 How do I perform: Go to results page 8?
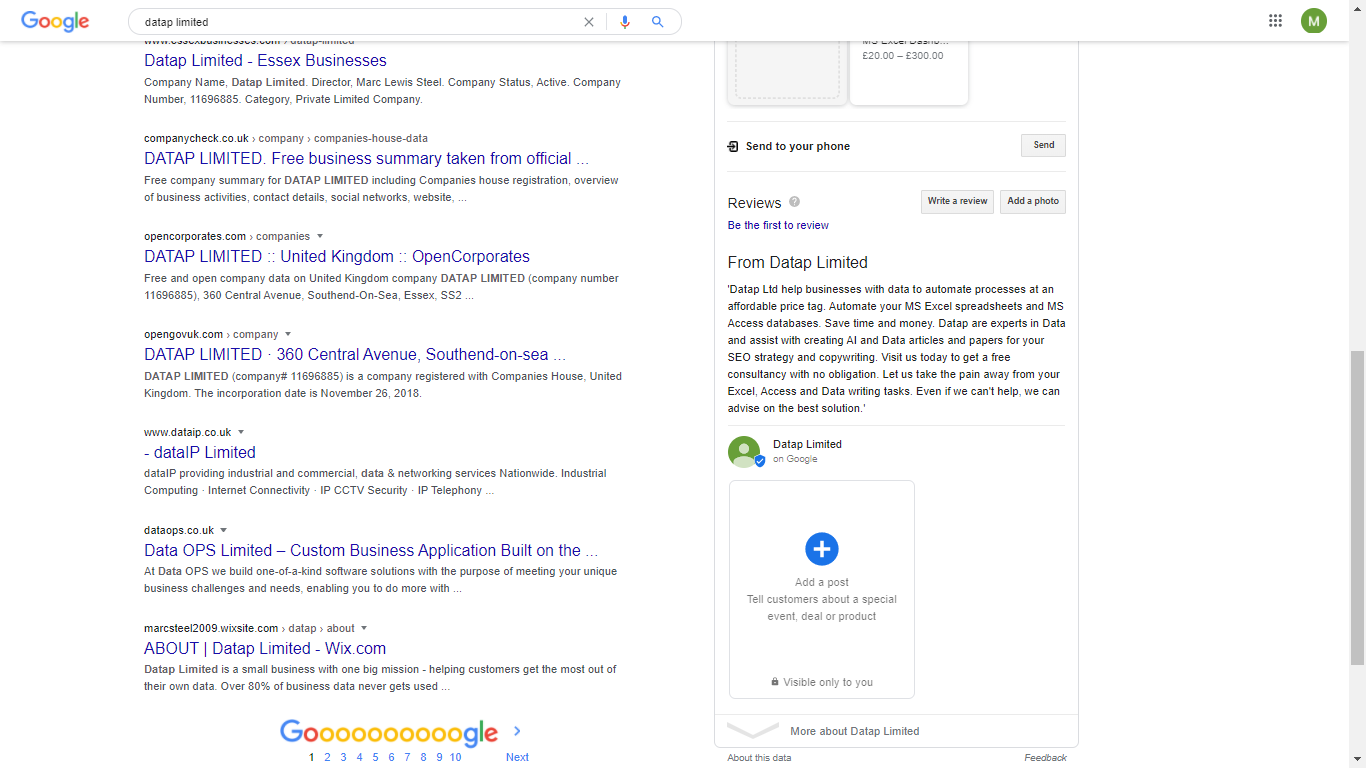tap(423, 757)
